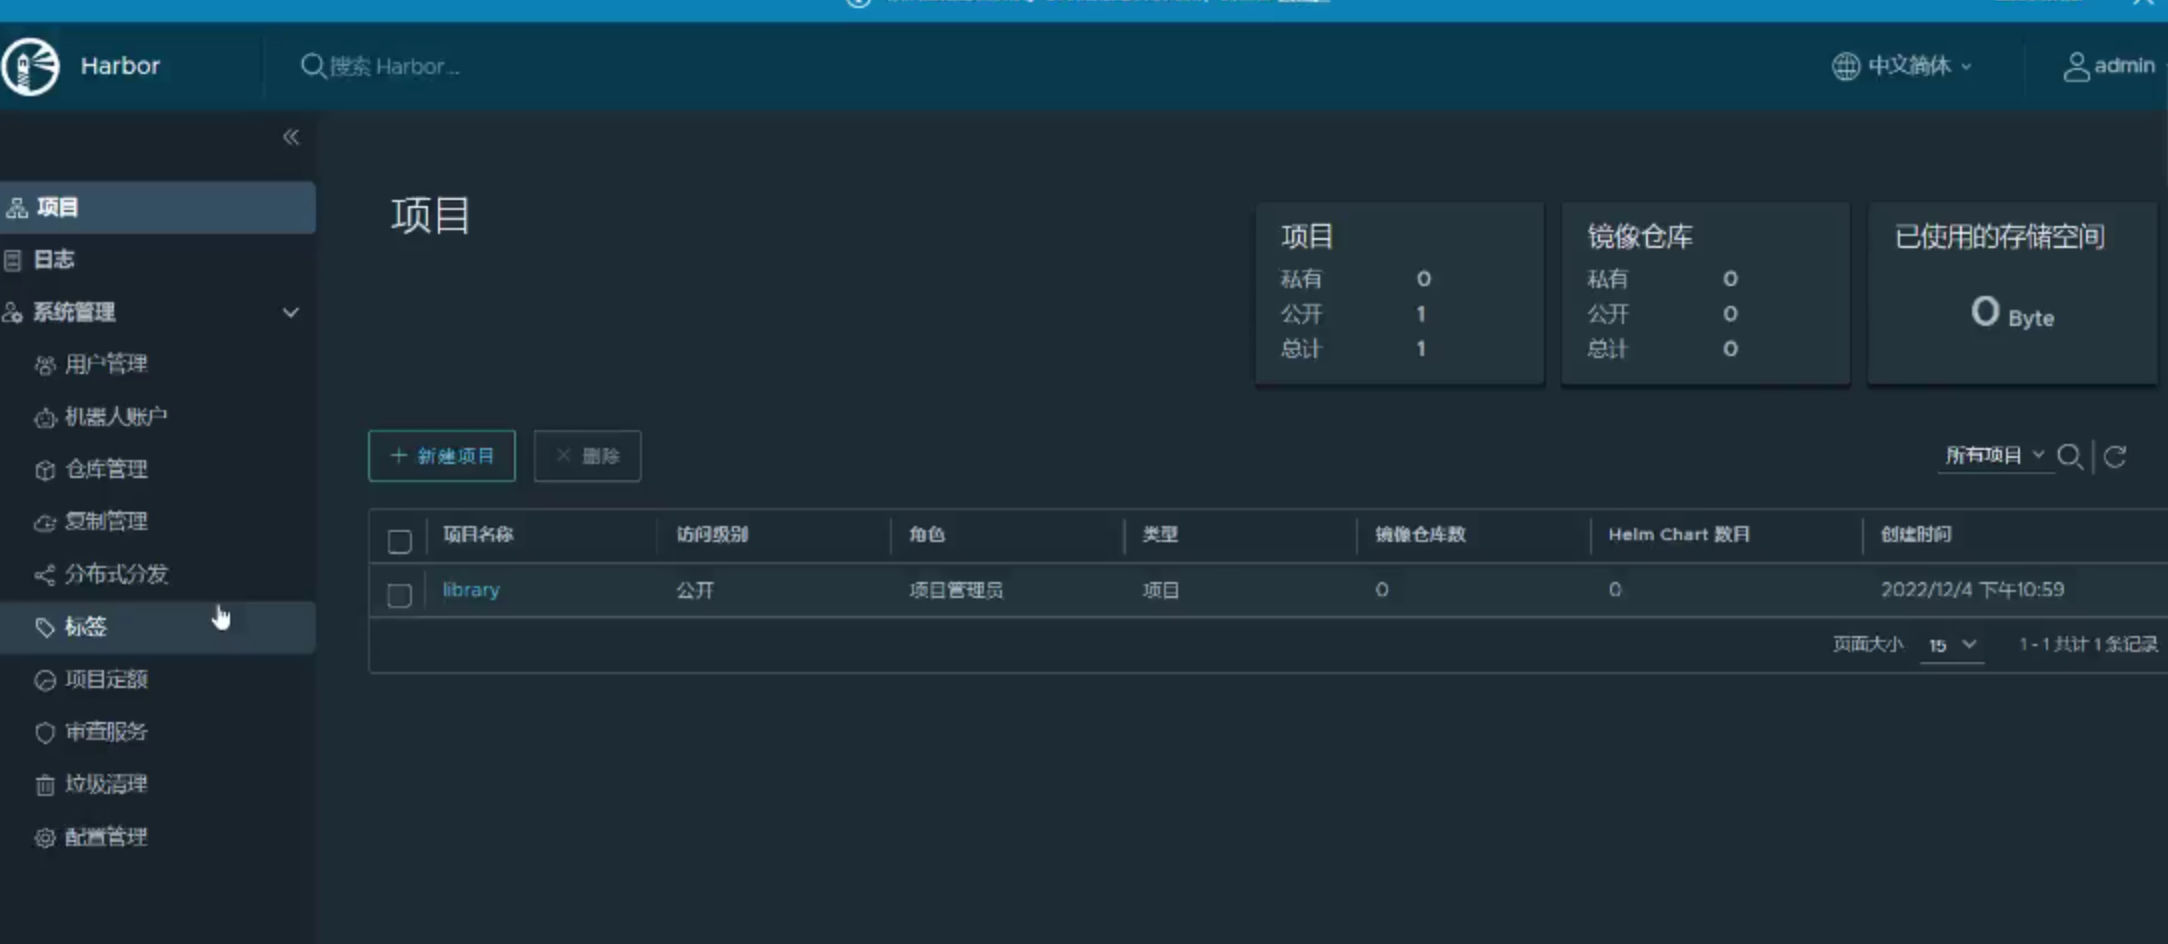Sort by 创建时间 column header
The height and width of the screenshot is (944, 2168).
(x=1916, y=534)
